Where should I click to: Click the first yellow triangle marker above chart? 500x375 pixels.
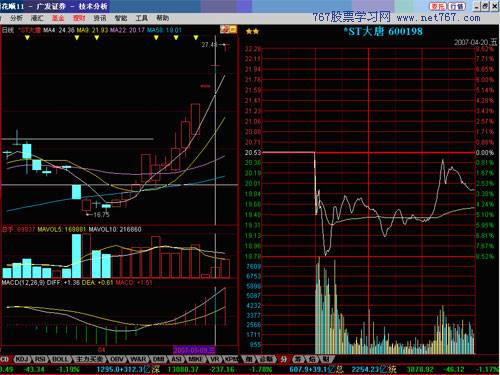pos(27,38)
